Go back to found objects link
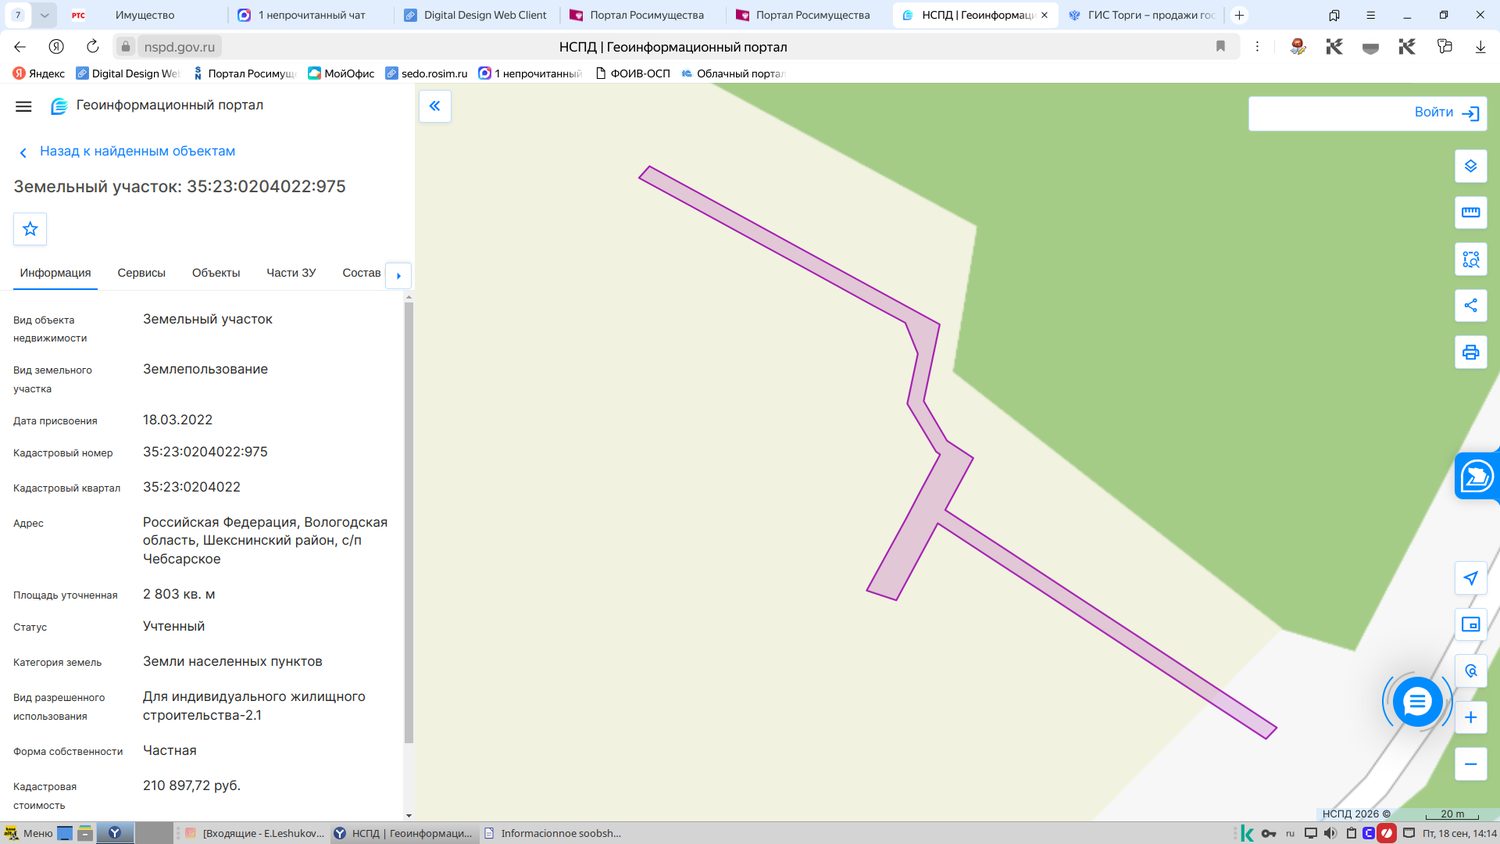 point(137,151)
